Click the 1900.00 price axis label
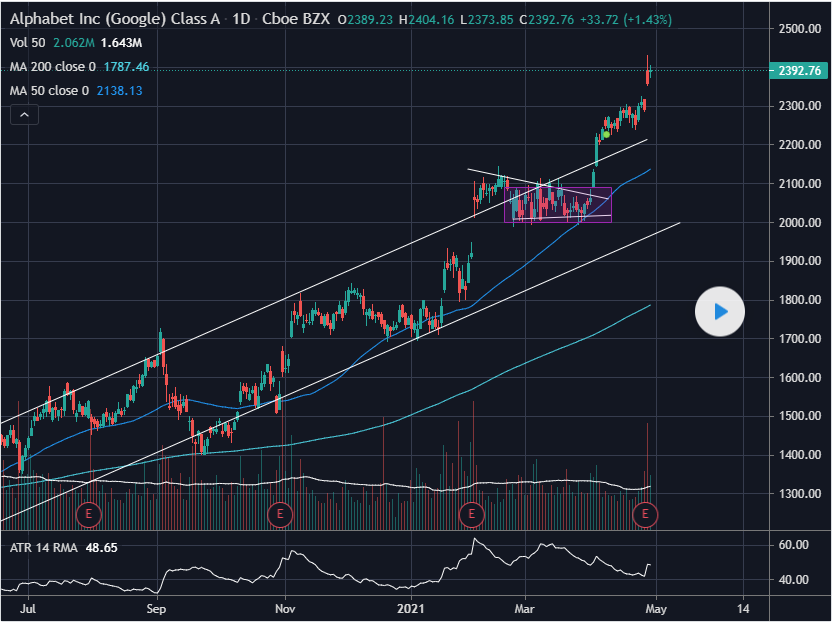The height and width of the screenshot is (622, 832). (800, 261)
